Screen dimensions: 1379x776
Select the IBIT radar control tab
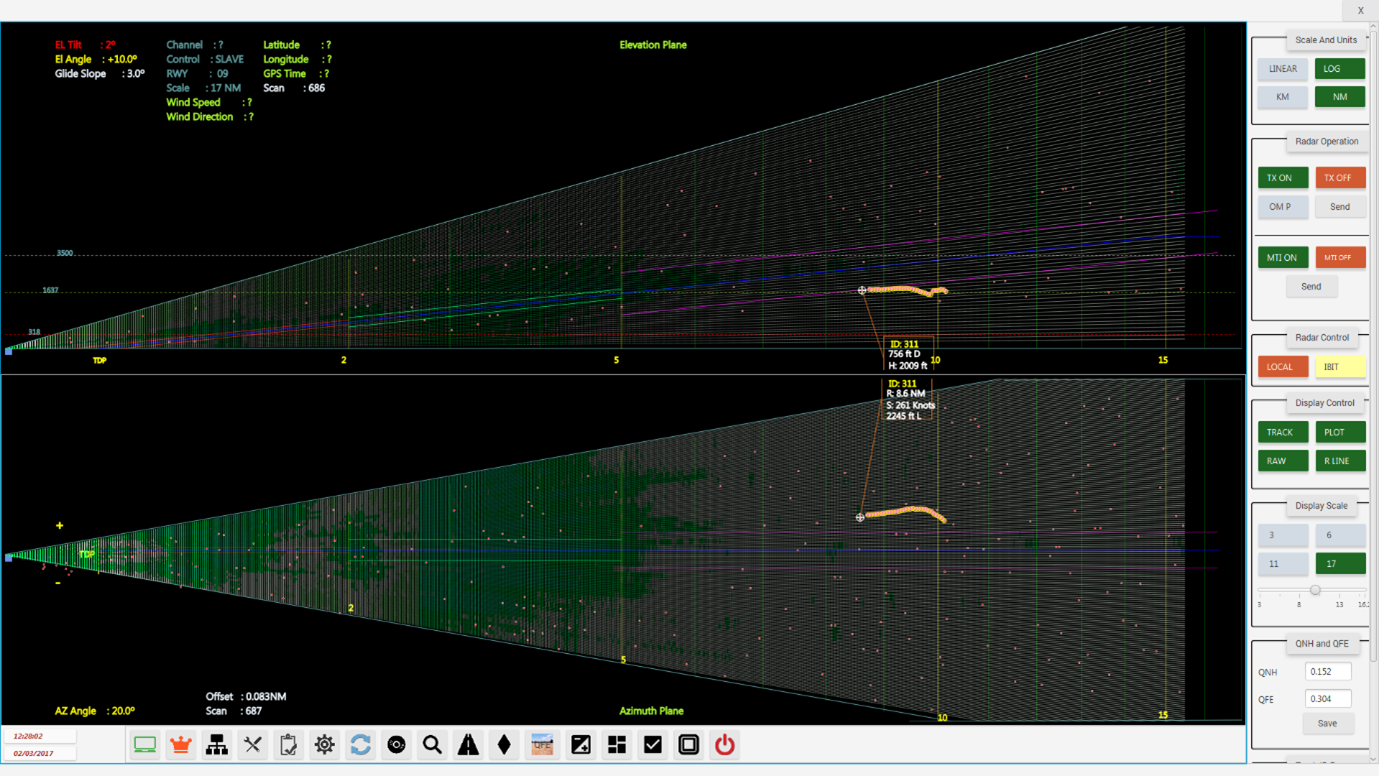pos(1340,366)
